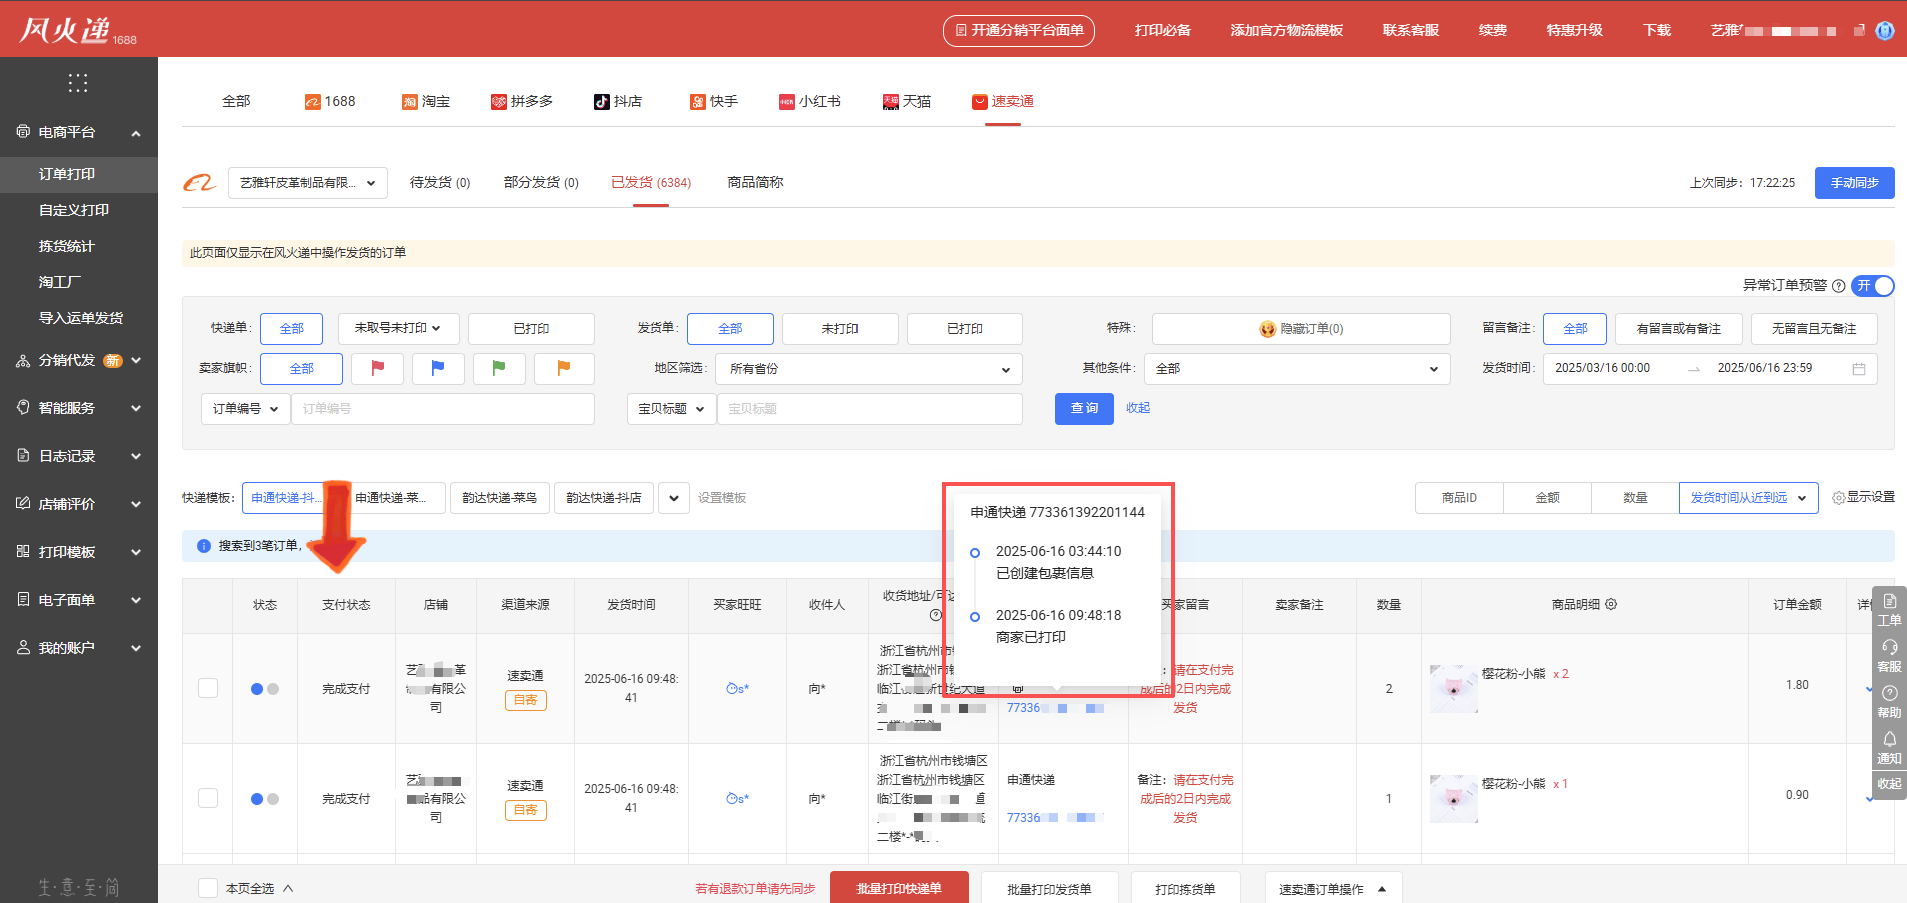Click 樱花粉-小熊 x 2 product thumbnail
Screen dimensions: 1907x903
tap(1454, 689)
